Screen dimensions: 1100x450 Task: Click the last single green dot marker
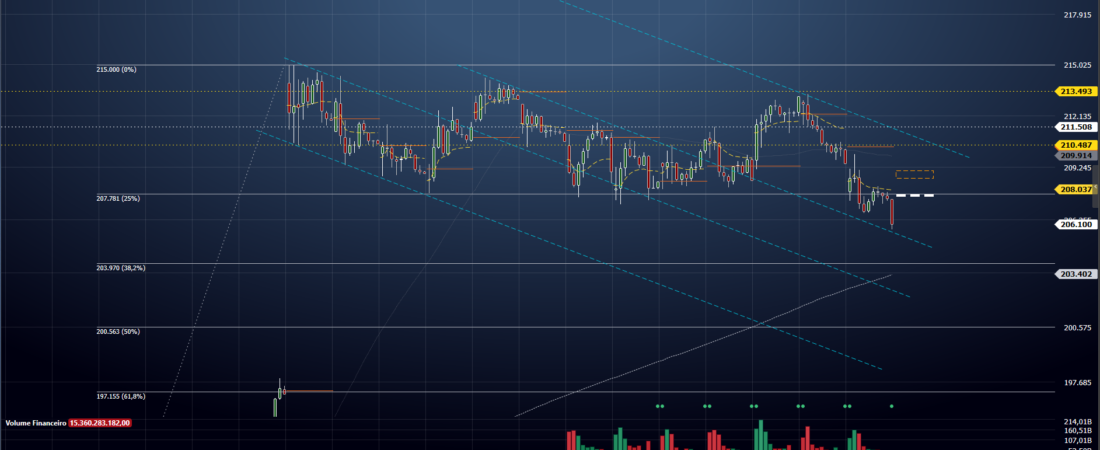(892, 406)
